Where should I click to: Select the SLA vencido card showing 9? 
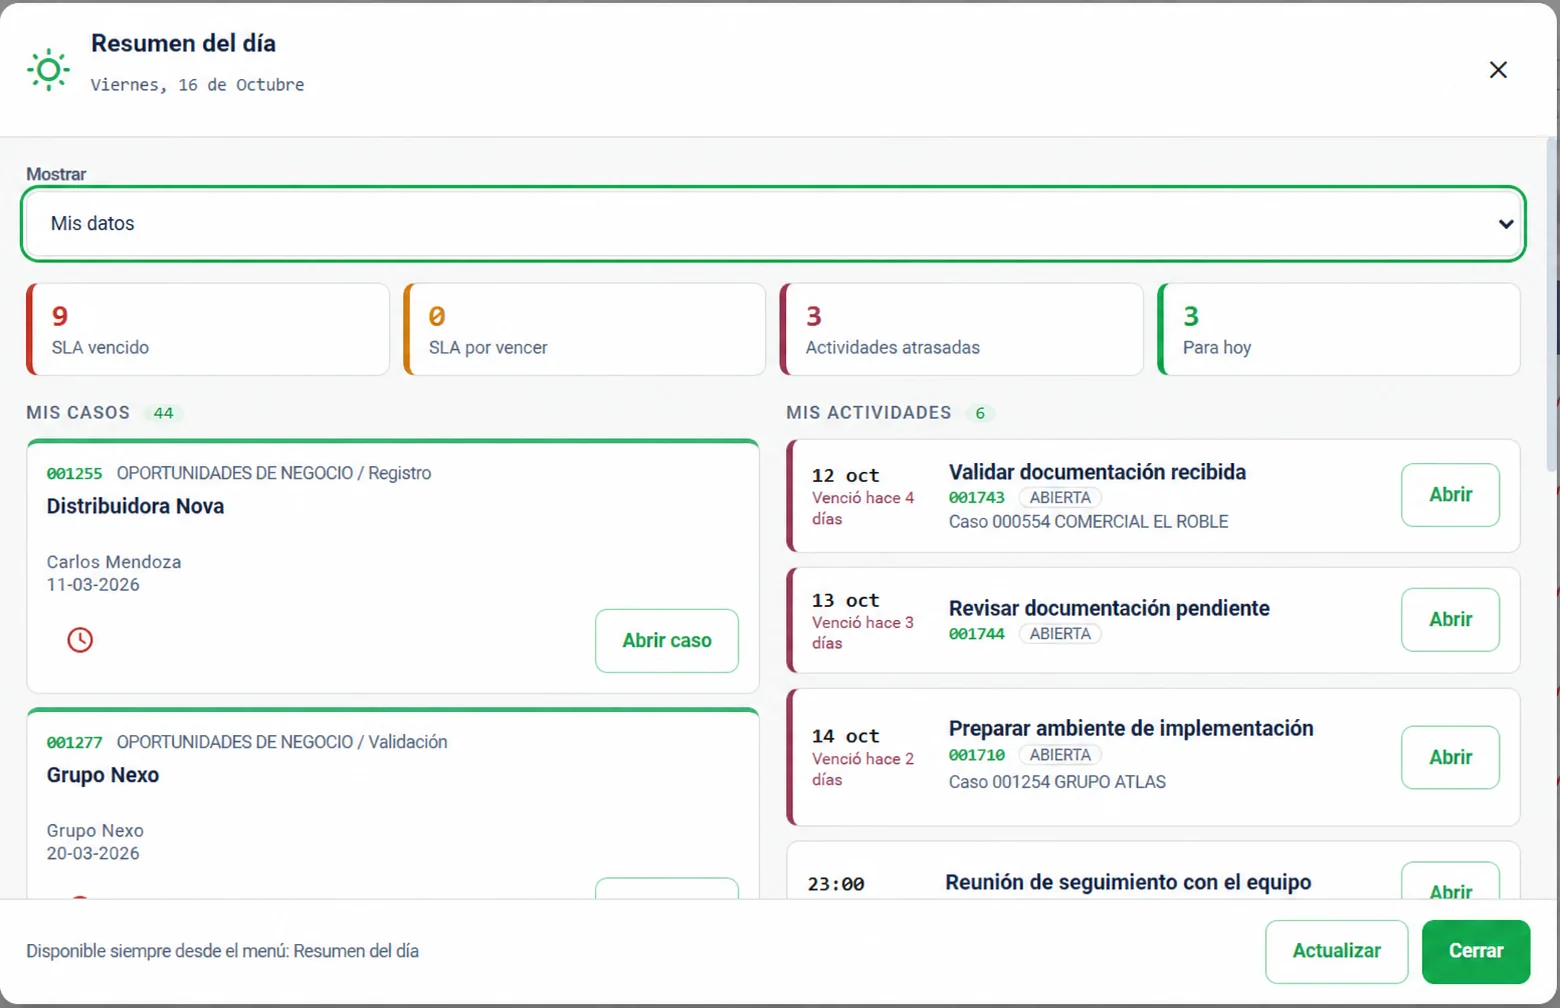tap(208, 329)
